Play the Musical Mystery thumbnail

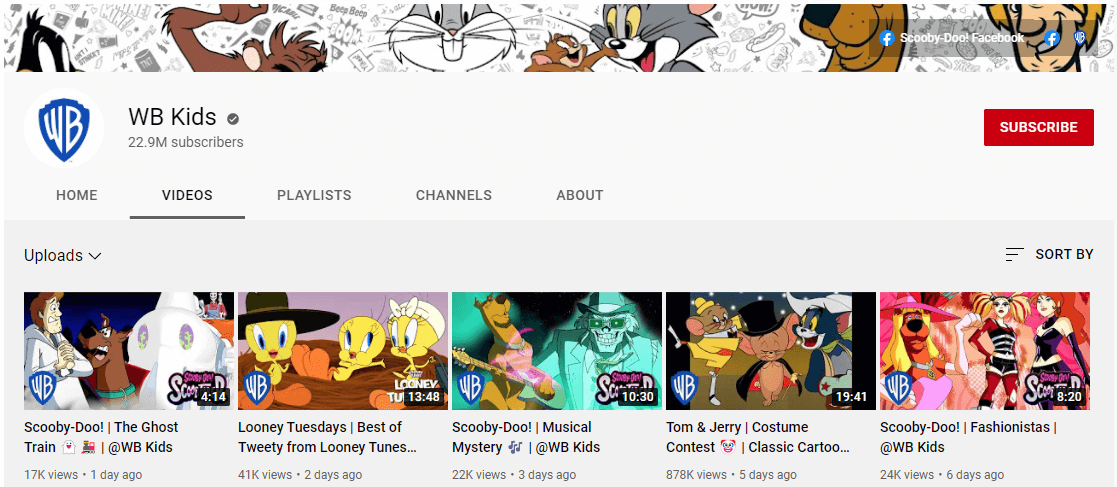(557, 351)
